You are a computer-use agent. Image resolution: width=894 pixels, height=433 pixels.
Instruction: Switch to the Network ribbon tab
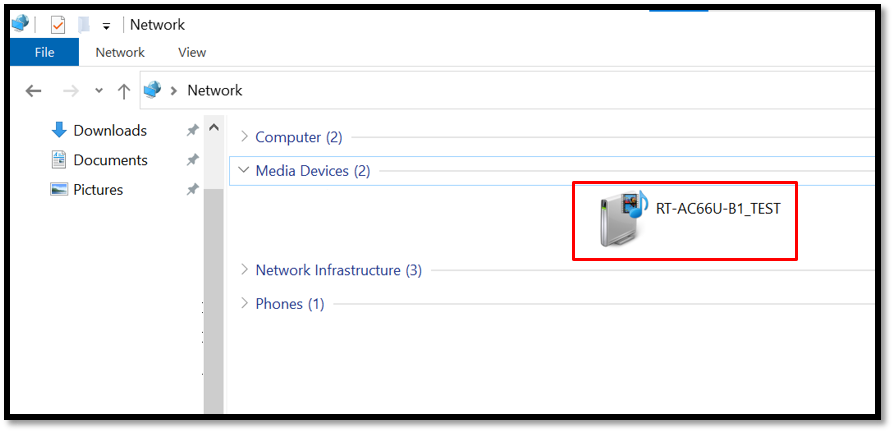click(x=120, y=52)
